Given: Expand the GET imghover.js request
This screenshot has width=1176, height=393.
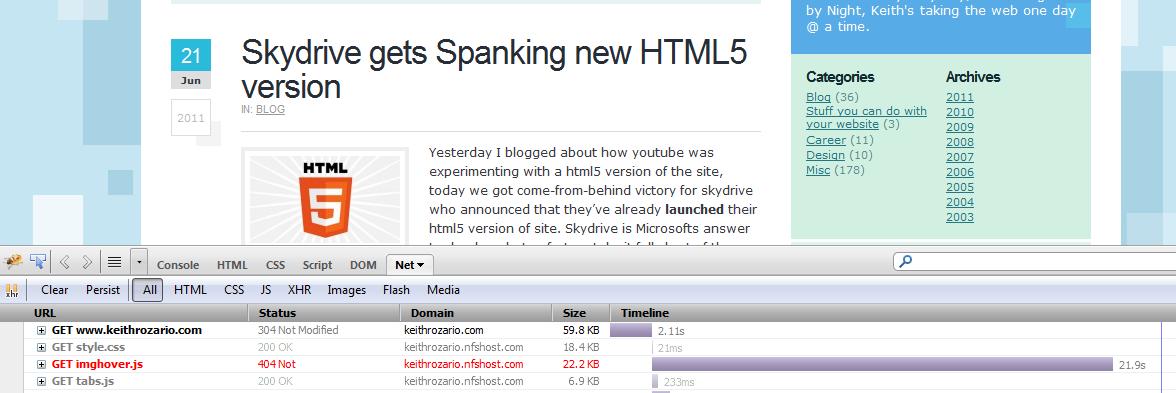Looking at the screenshot, I should point(42,364).
